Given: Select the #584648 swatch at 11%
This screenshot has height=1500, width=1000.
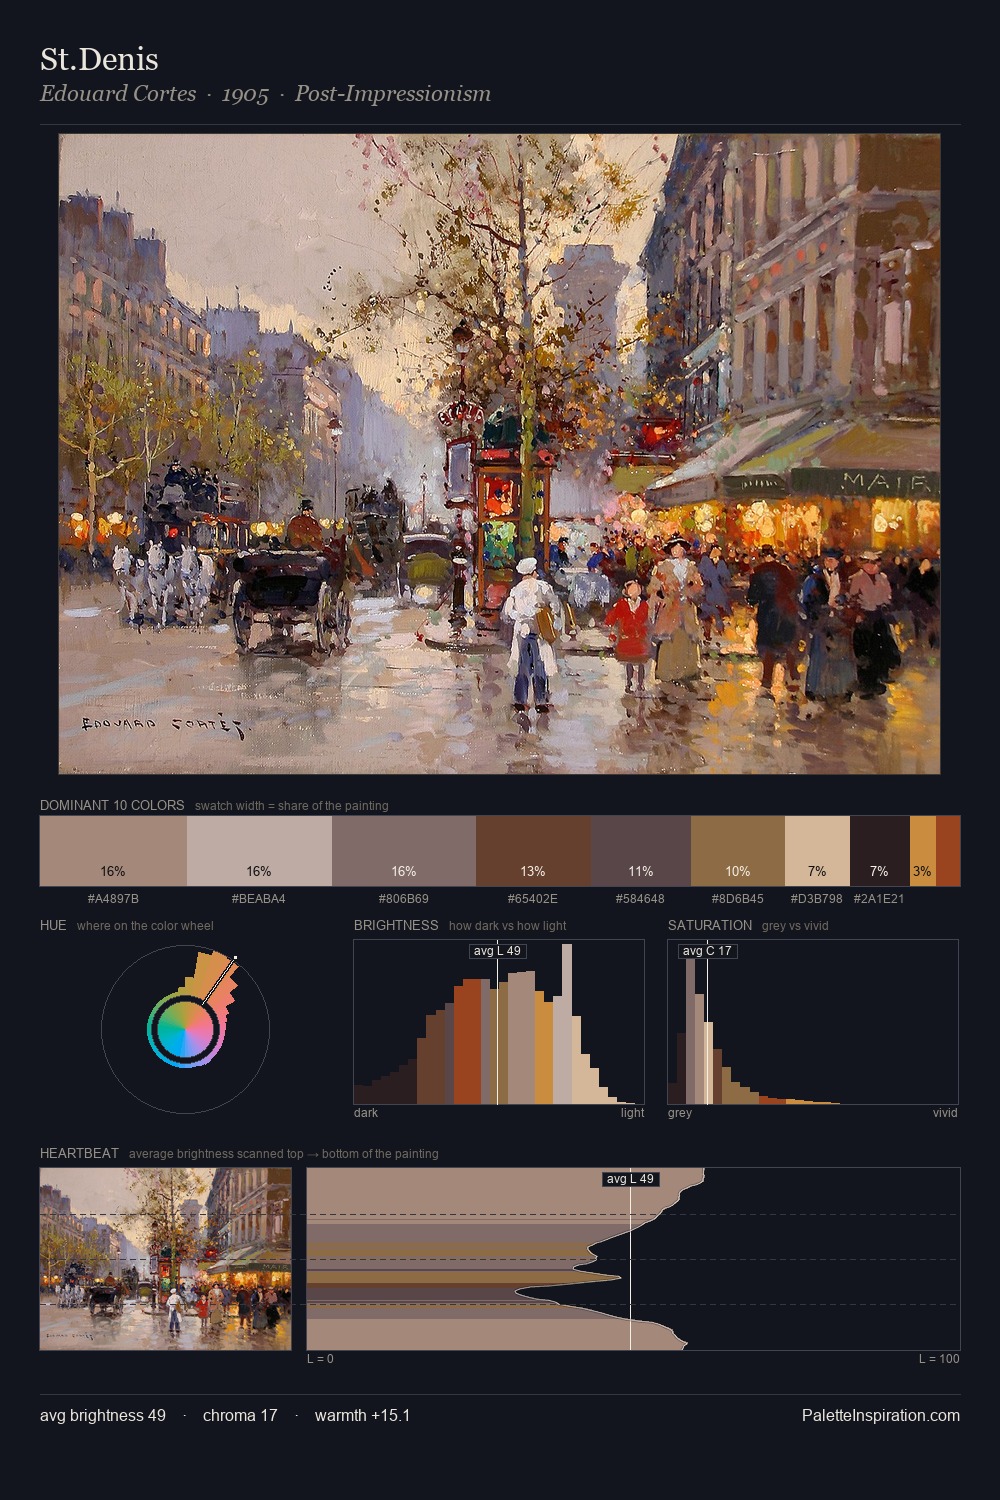Looking at the screenshot, I should click(x=641, y=851).
